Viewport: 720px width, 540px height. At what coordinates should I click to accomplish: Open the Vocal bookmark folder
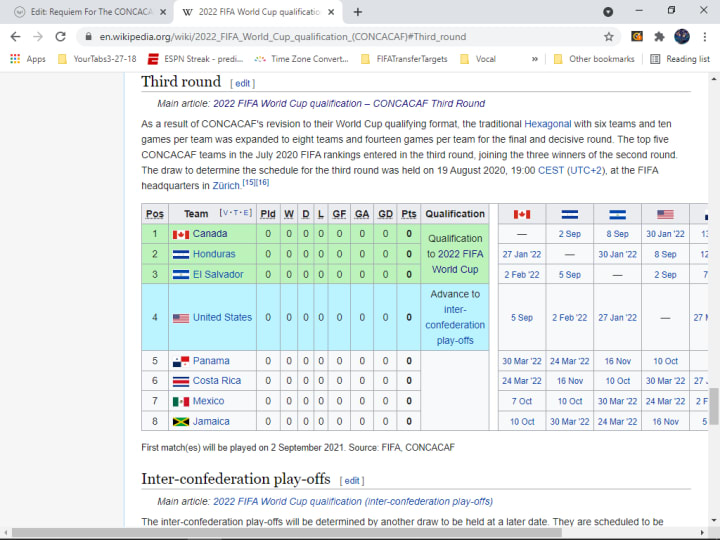(x=478, y=59)
